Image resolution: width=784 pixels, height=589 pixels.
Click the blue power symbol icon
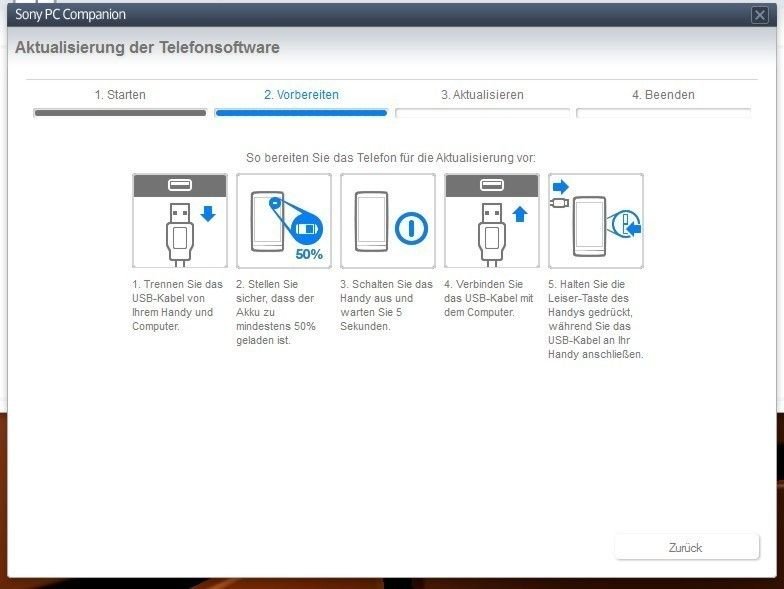click(x=411, y=228)
